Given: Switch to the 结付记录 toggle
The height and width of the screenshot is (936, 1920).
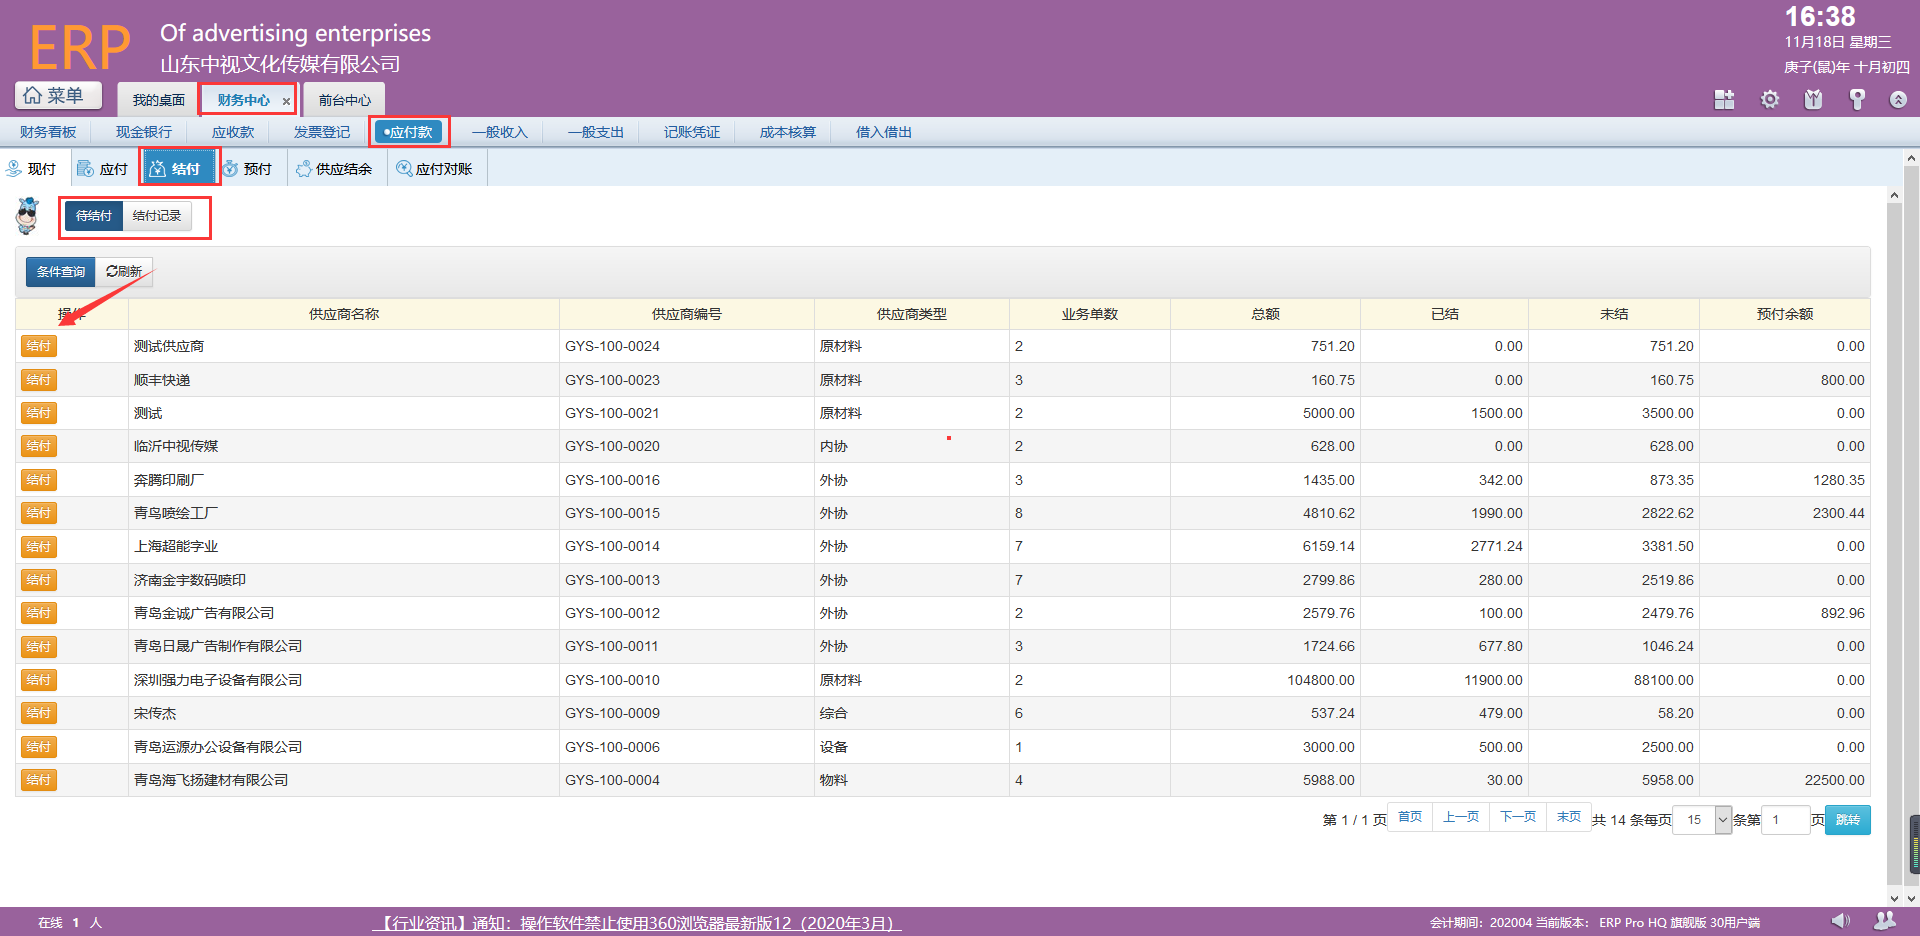Looking at the screenshot, I should pos(157,216).
